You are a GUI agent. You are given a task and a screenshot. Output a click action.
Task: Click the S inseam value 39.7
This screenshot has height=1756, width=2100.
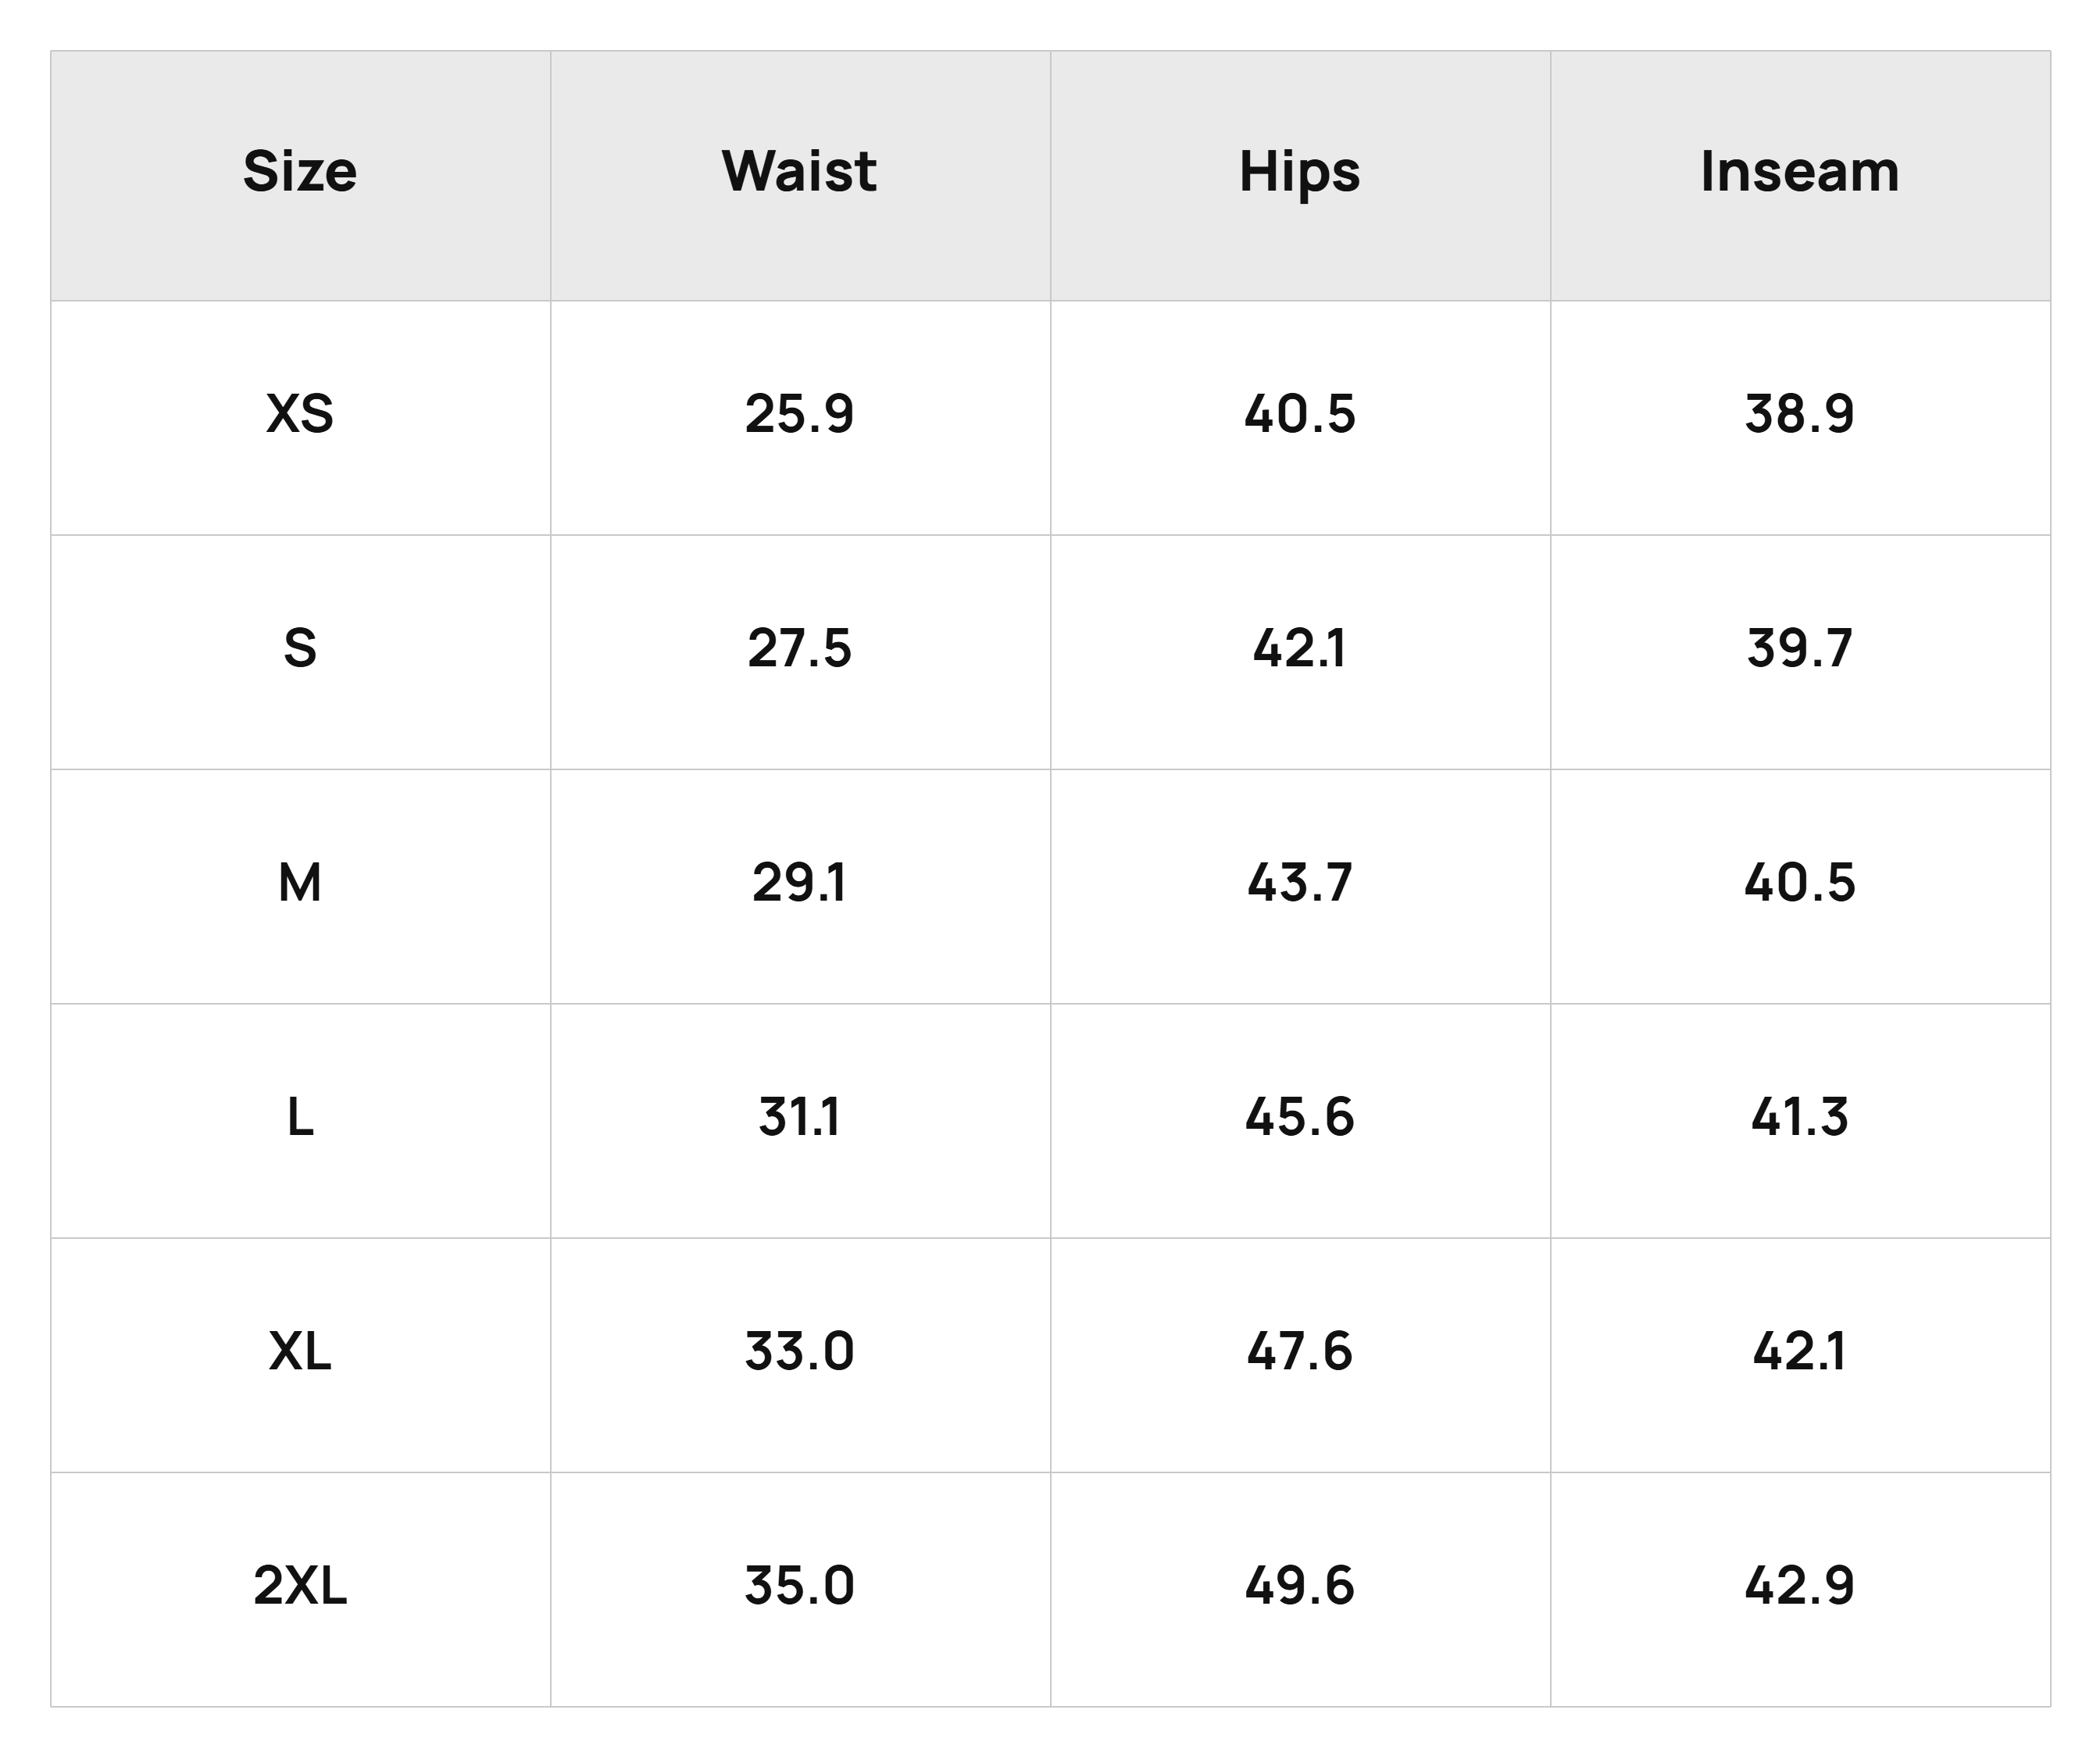coord(1800,648)
